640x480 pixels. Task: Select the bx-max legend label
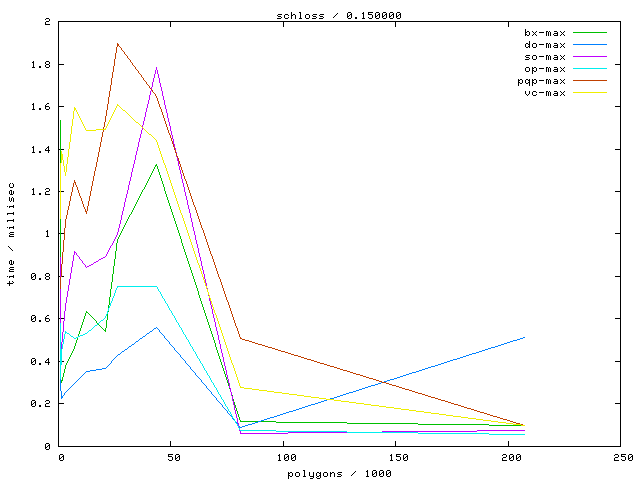[545, 33]
